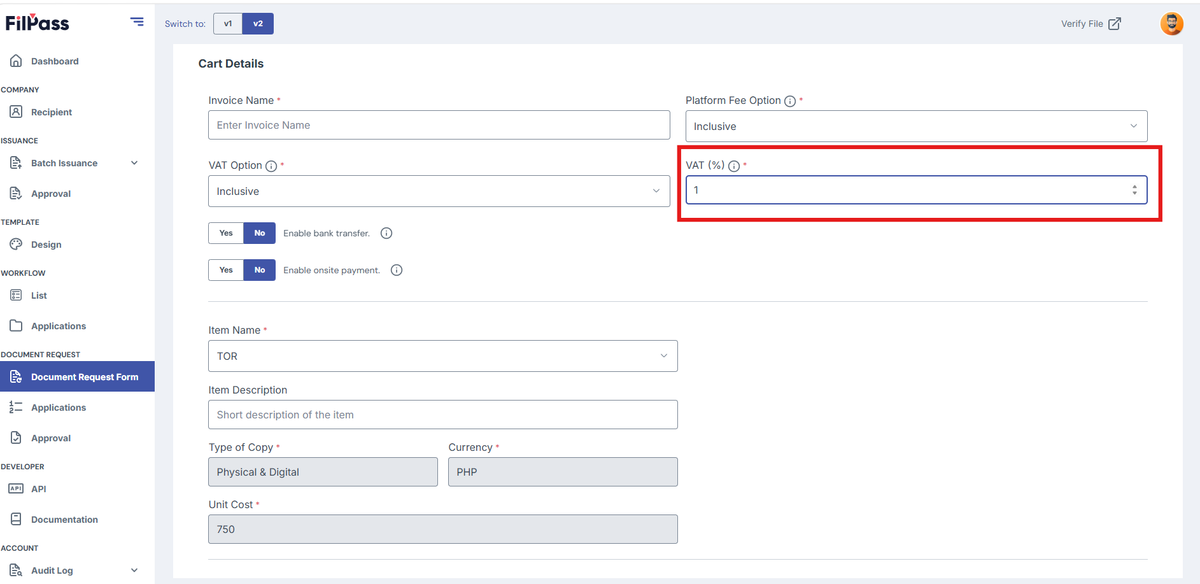Open Recipient page in sidebar
The image size is (1200, 584).
click(51, 112)
